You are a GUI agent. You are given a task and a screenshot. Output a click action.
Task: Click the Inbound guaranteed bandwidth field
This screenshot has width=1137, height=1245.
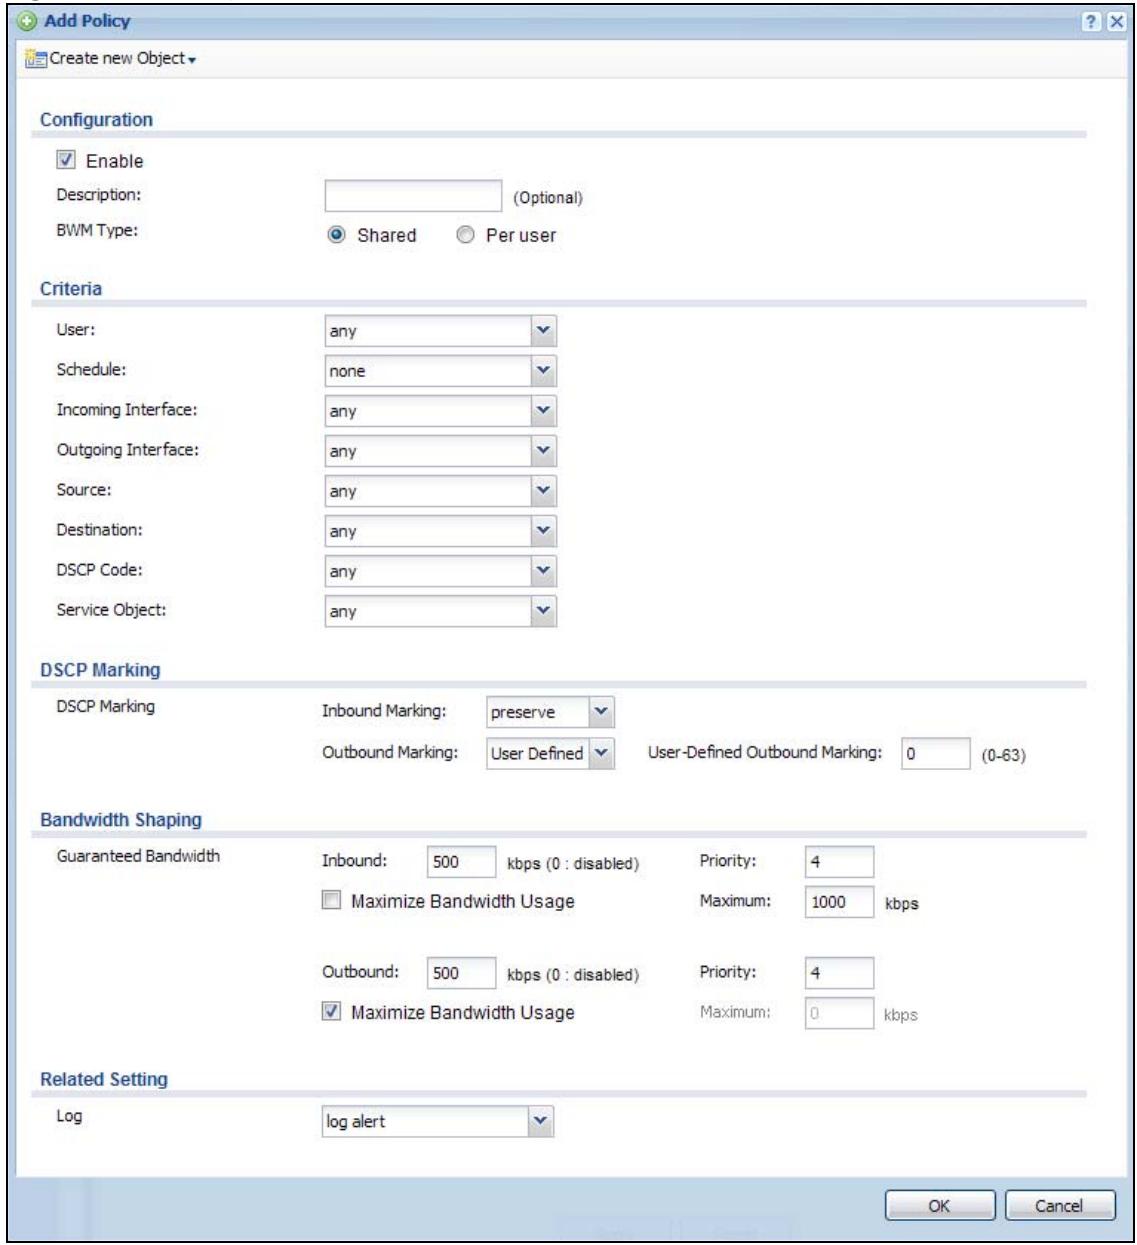click(x=461, y=862)
